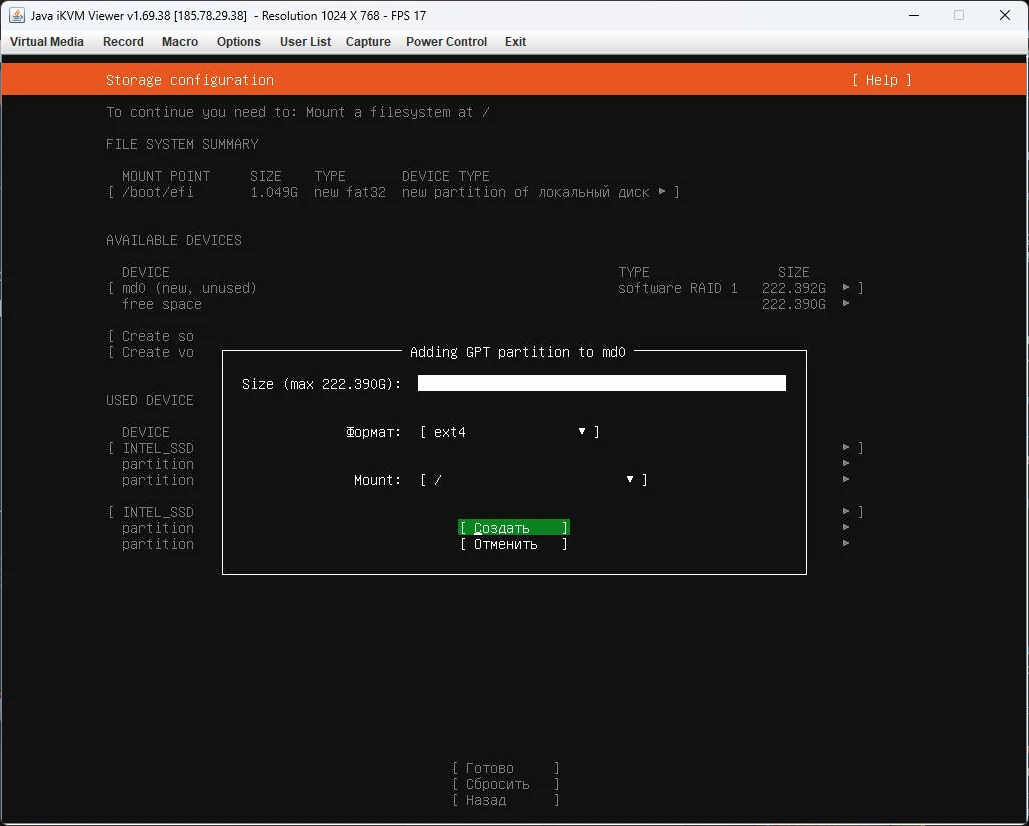Viewport: 1029px width, 826px height.
Task: Click the Size input field
Action: (x=601, y=384)
